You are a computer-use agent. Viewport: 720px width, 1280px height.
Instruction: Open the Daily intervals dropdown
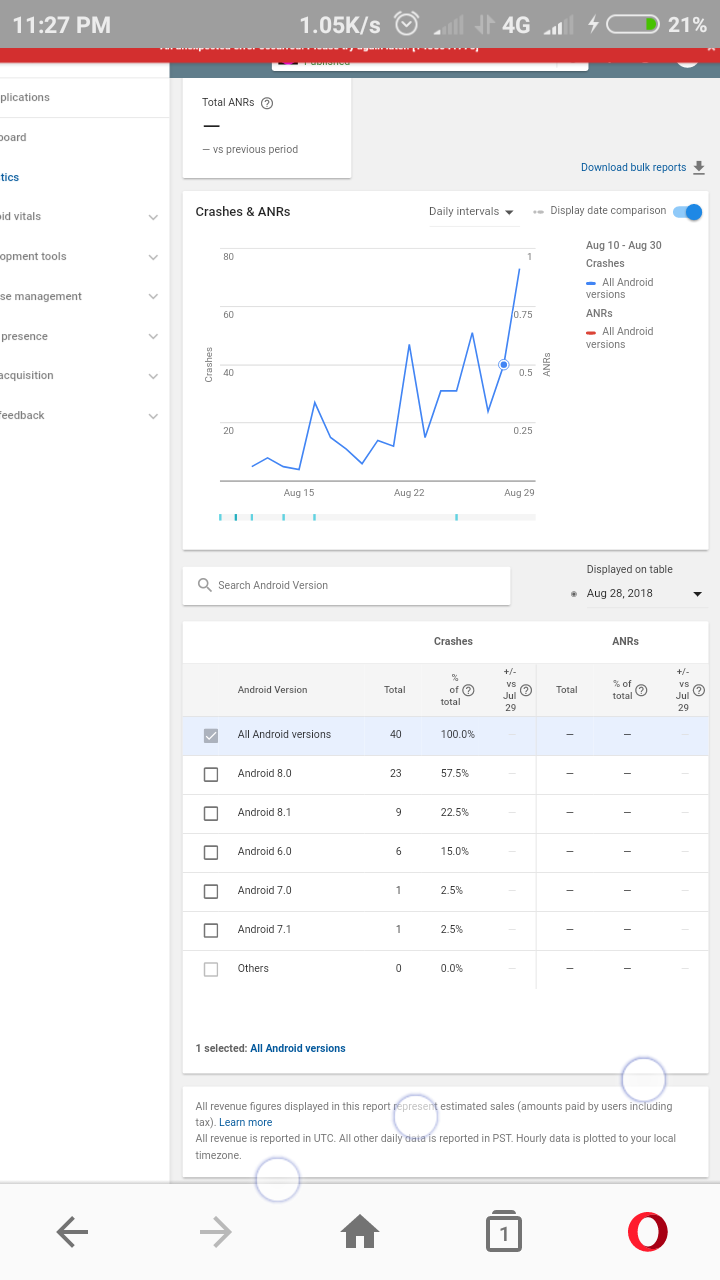[471, 212]
